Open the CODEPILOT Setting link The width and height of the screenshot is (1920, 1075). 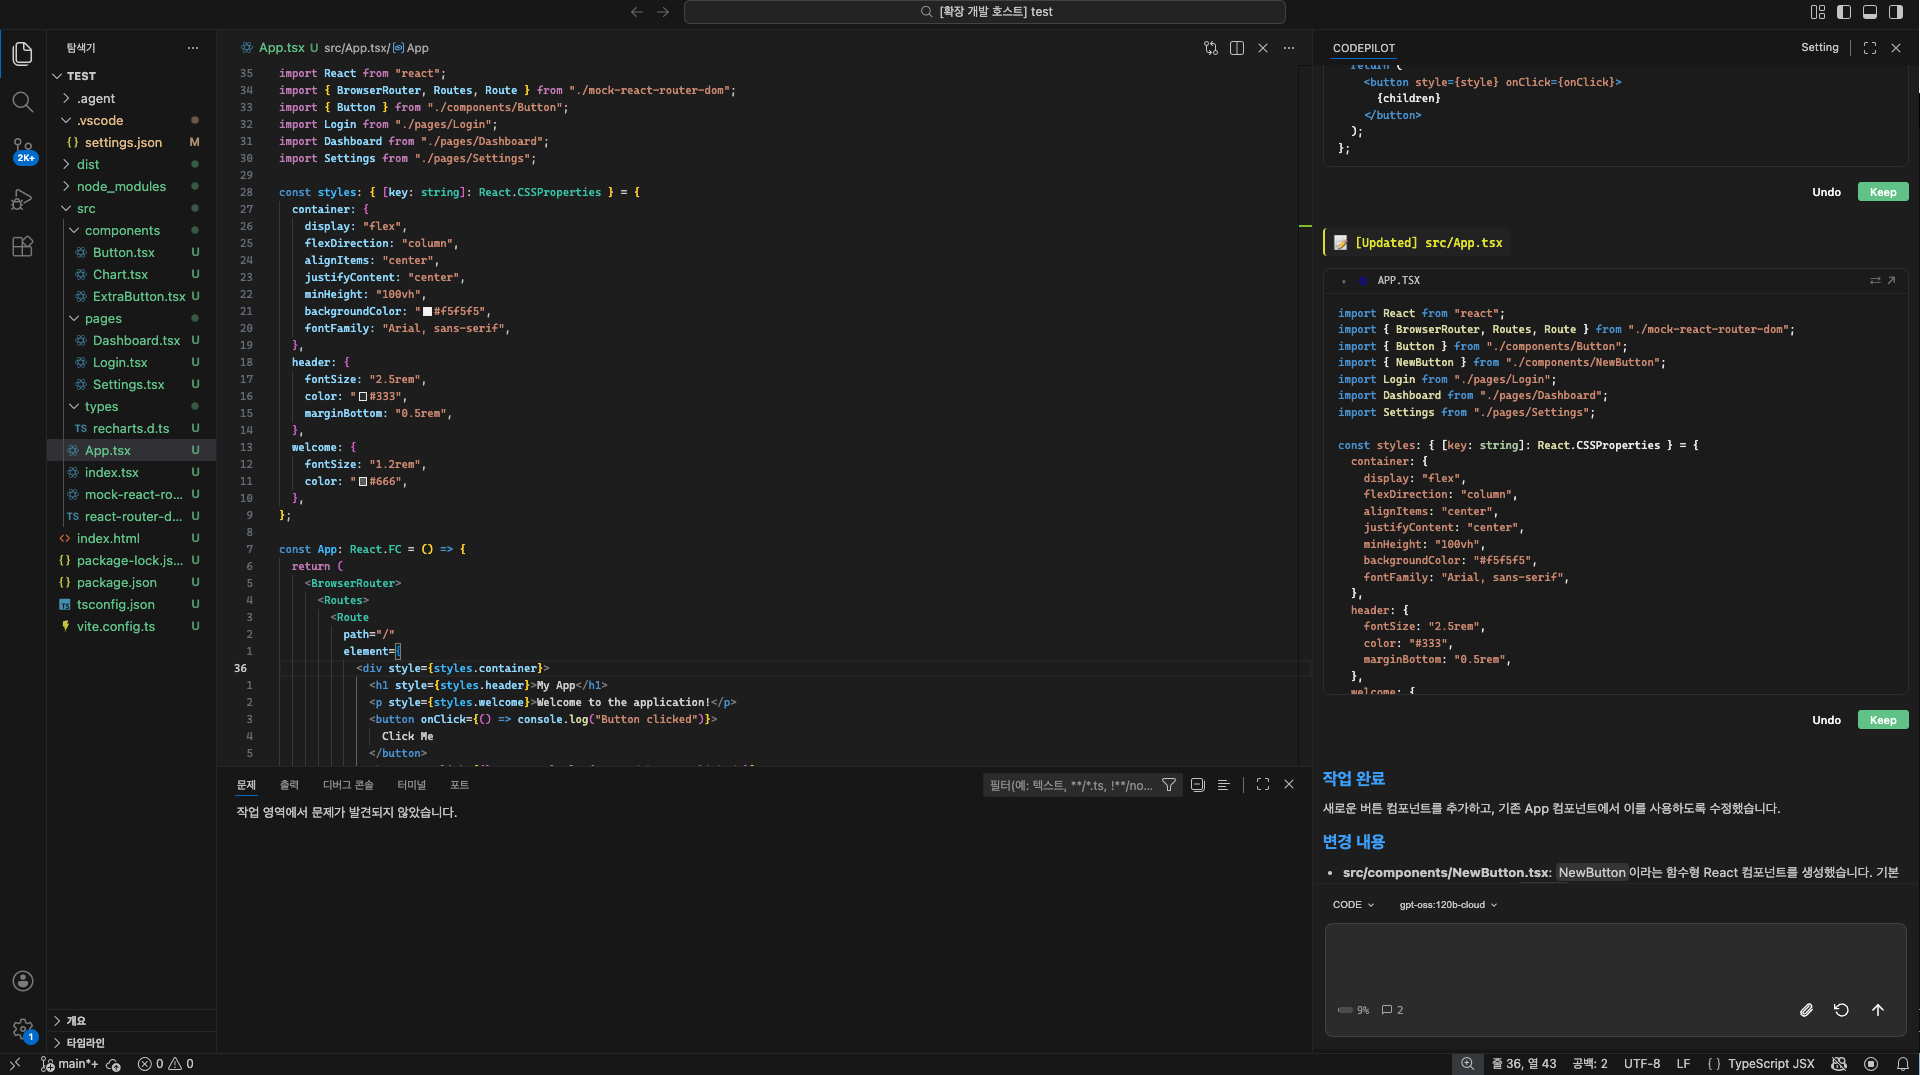tap(1820, 48)
